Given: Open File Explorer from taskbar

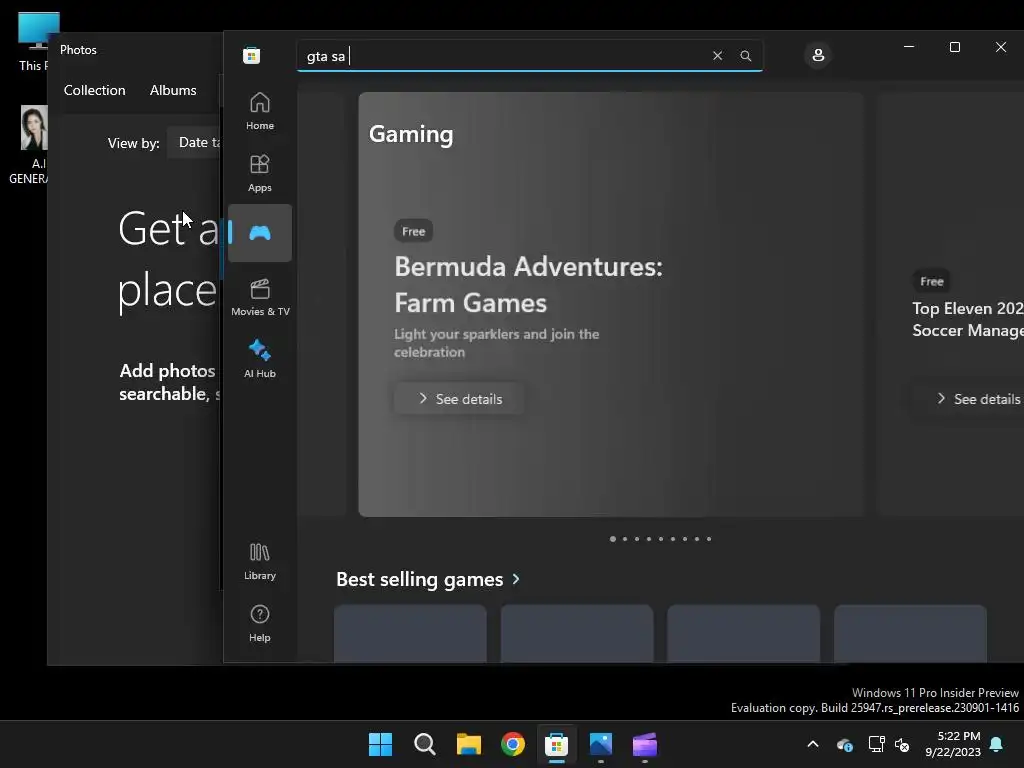Looking at the screenshot, I should pos(469,744).
